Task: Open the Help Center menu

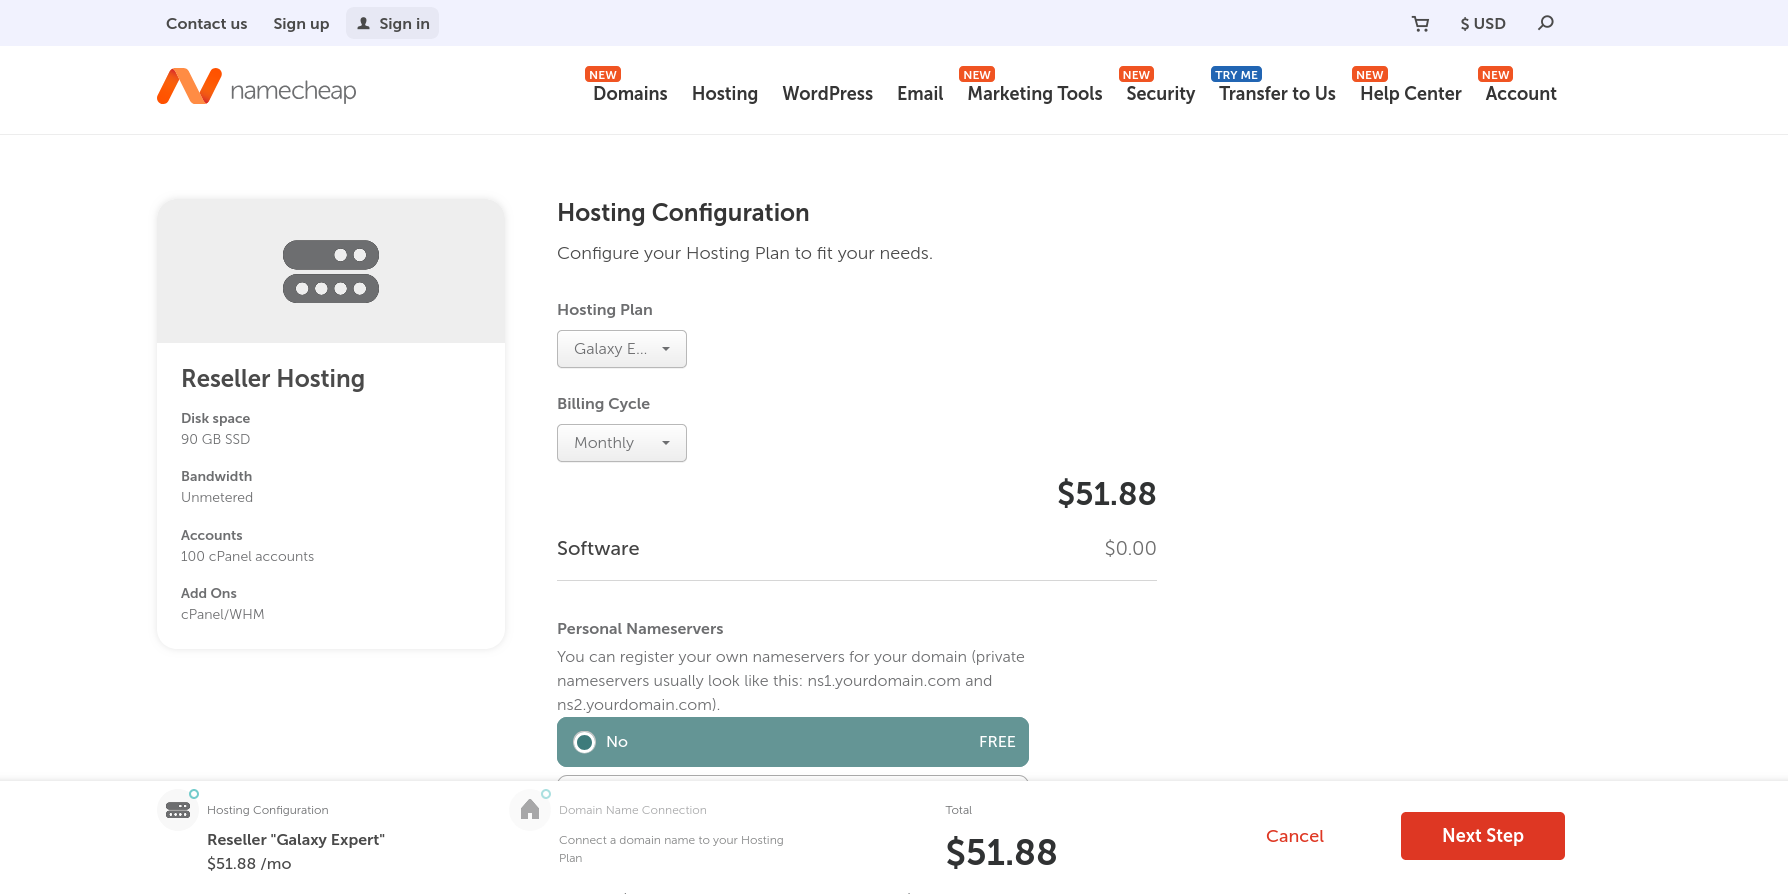Action: (x=1411, y=94)
